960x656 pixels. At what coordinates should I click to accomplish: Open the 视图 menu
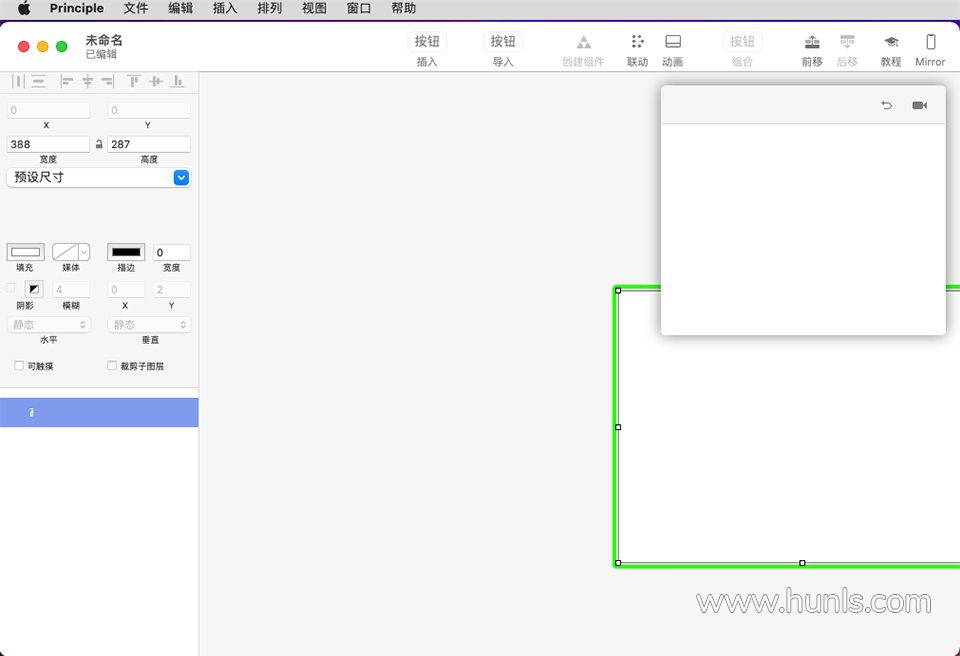tap(314, 9)
